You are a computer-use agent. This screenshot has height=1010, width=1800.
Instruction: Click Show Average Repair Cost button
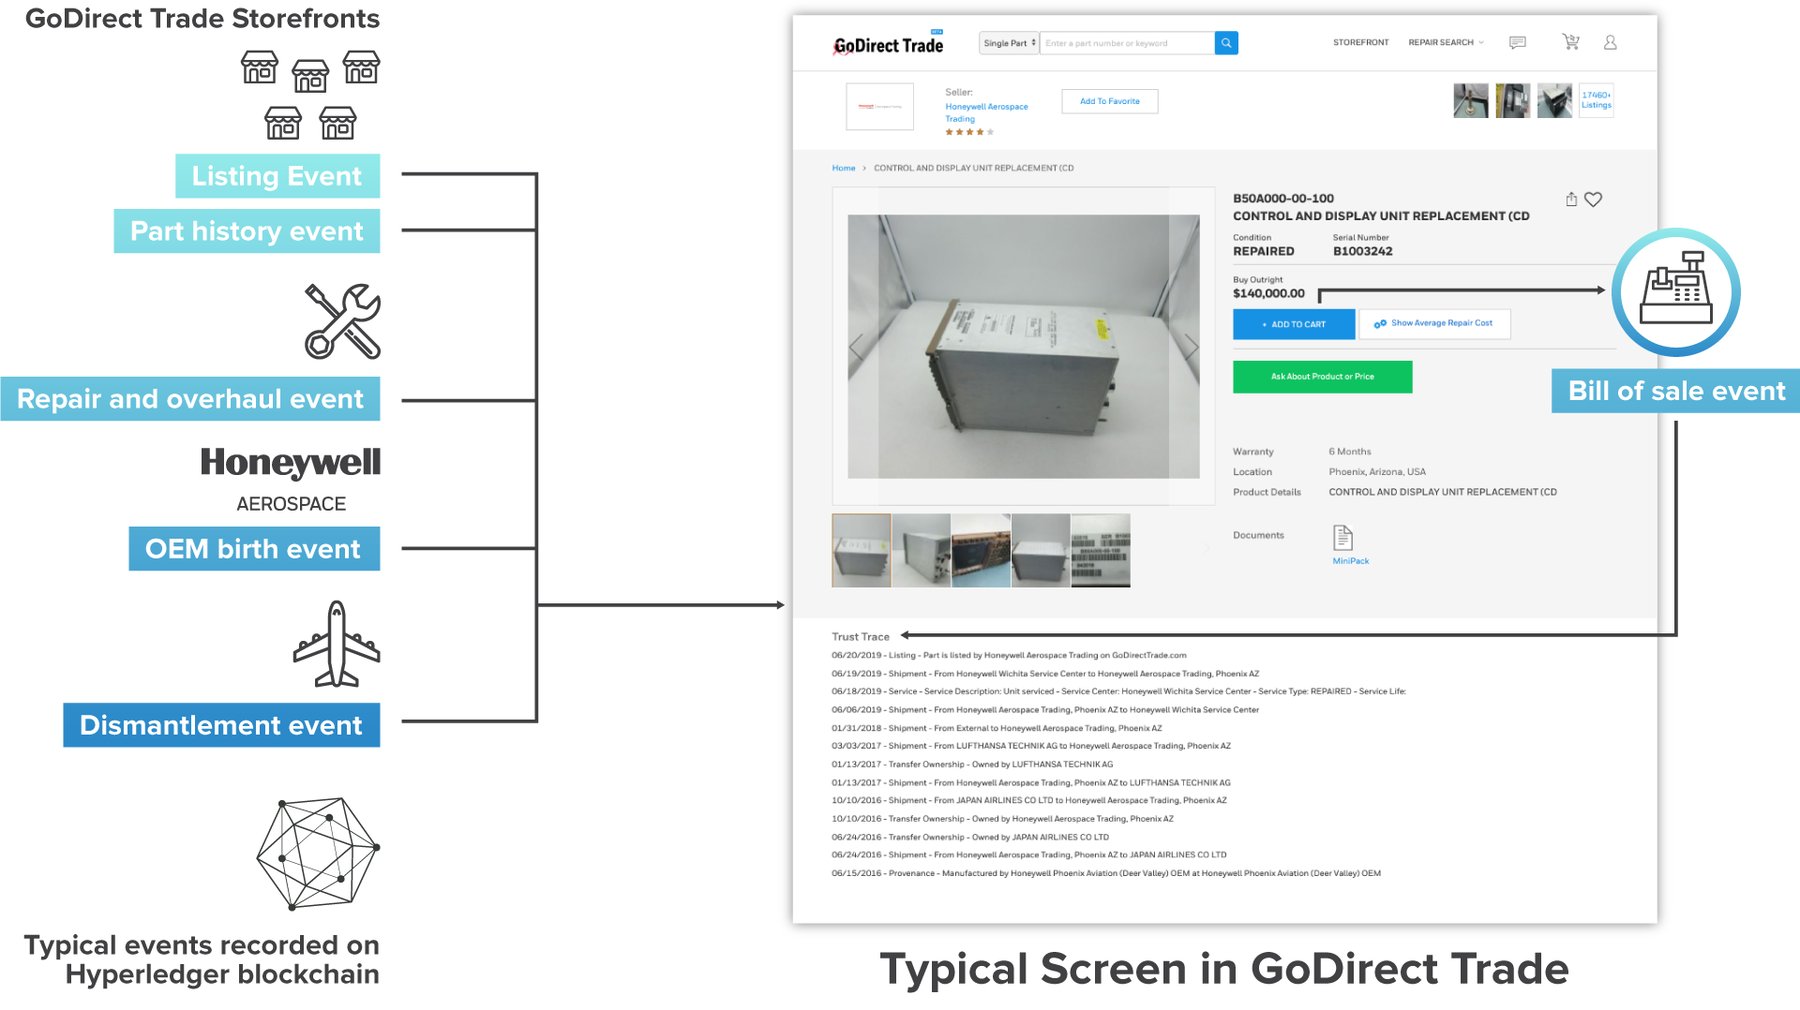coord(1434,324)
